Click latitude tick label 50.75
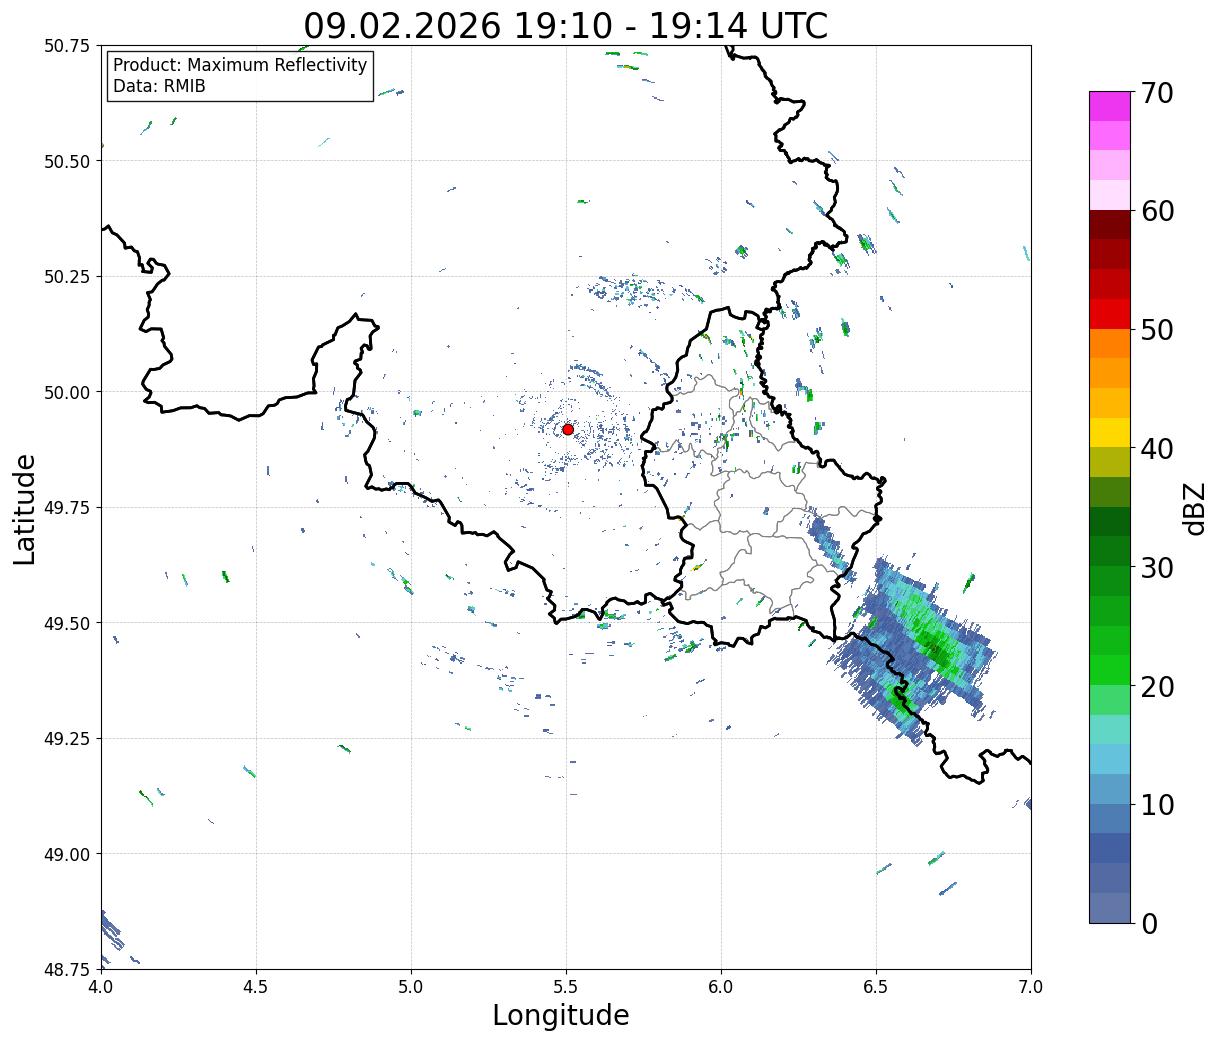 pyautogui.click(x=67, y=46)
